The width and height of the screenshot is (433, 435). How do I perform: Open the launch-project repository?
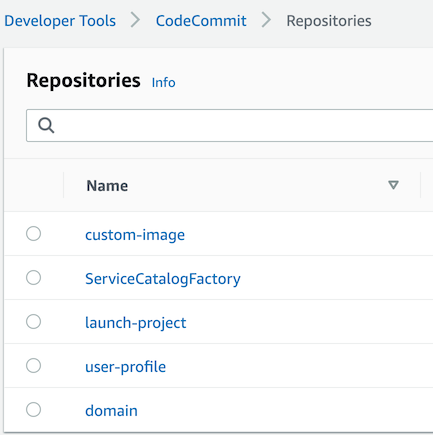point(135,323)
